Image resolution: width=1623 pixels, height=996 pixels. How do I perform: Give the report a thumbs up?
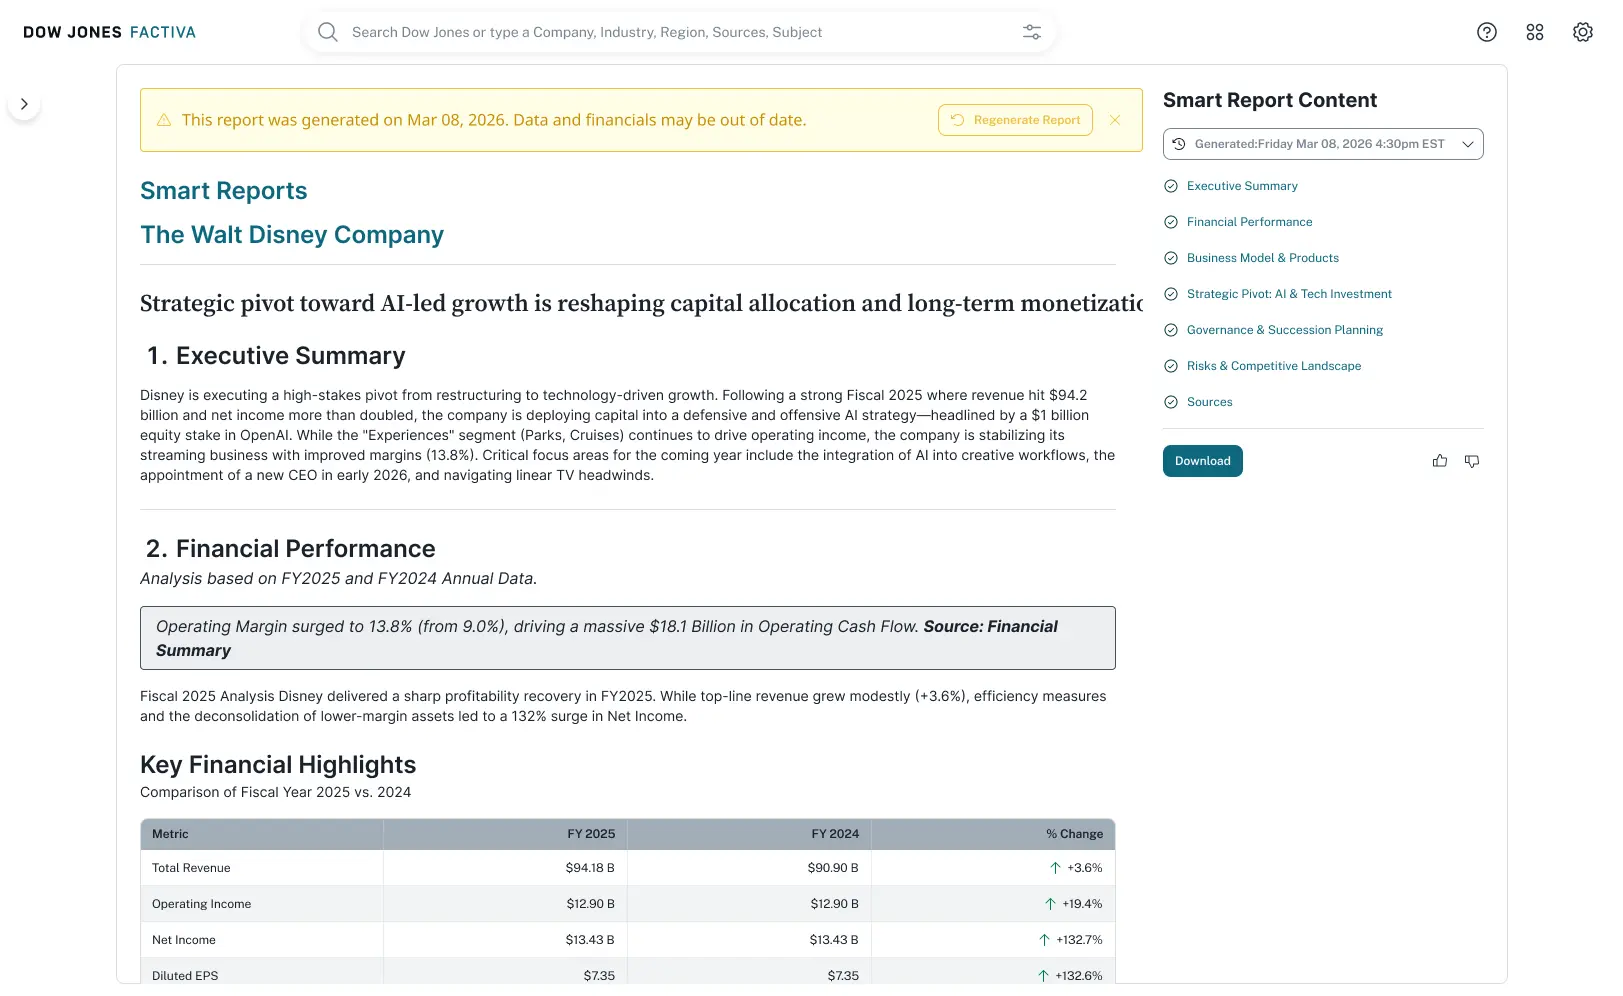[1440, 461]
